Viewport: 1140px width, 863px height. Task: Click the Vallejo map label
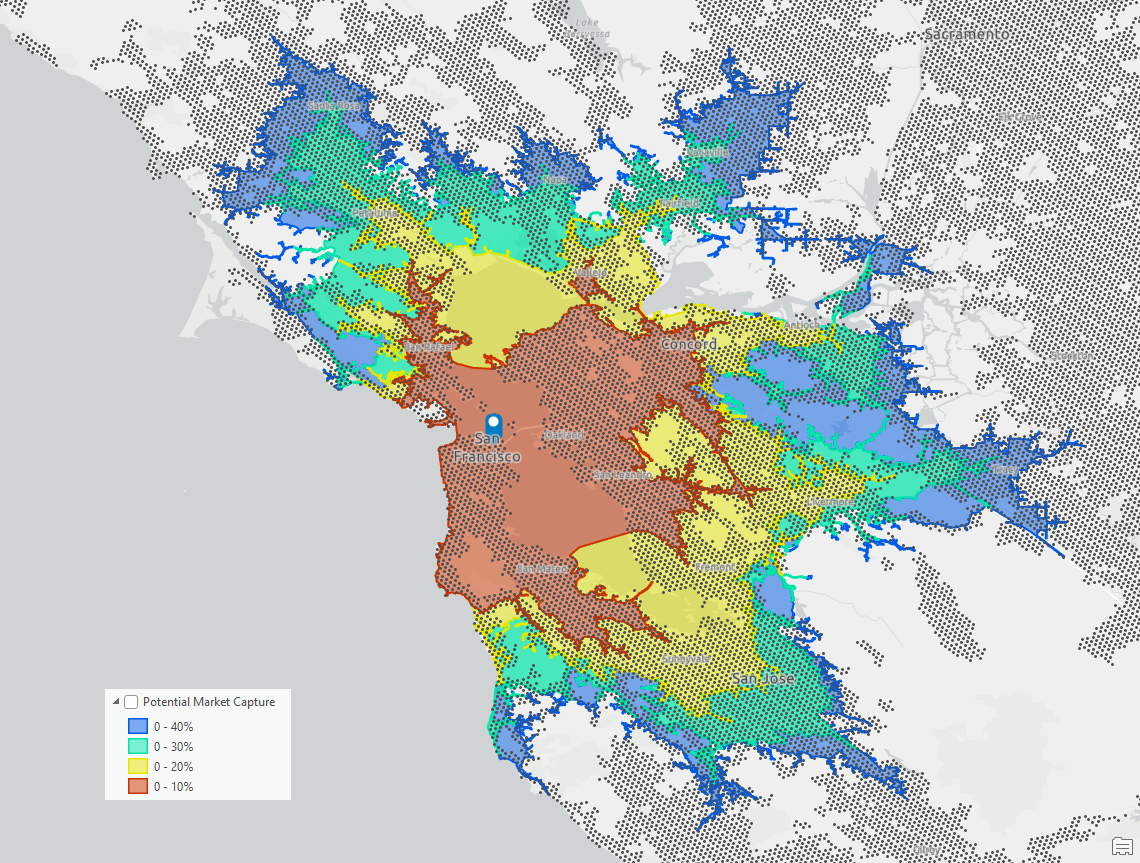(x=590, y=272)
